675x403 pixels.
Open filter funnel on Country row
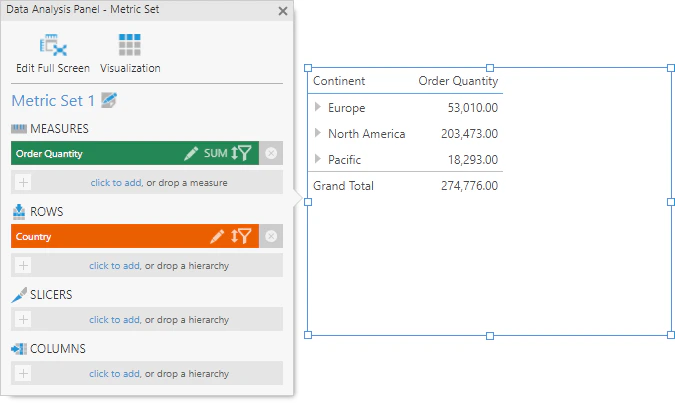coord(245,236)
